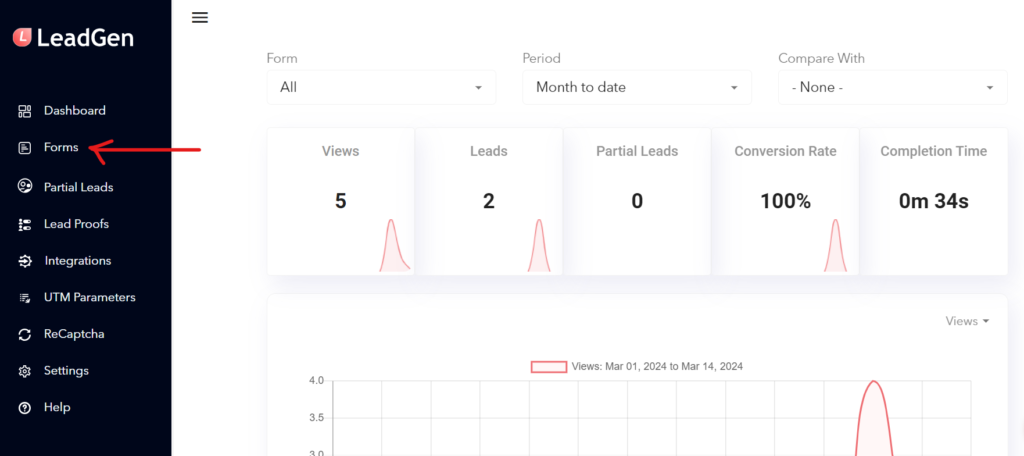Click the Settings gear icon
This screenshot has height=456, width=1024.
[24, 371]
